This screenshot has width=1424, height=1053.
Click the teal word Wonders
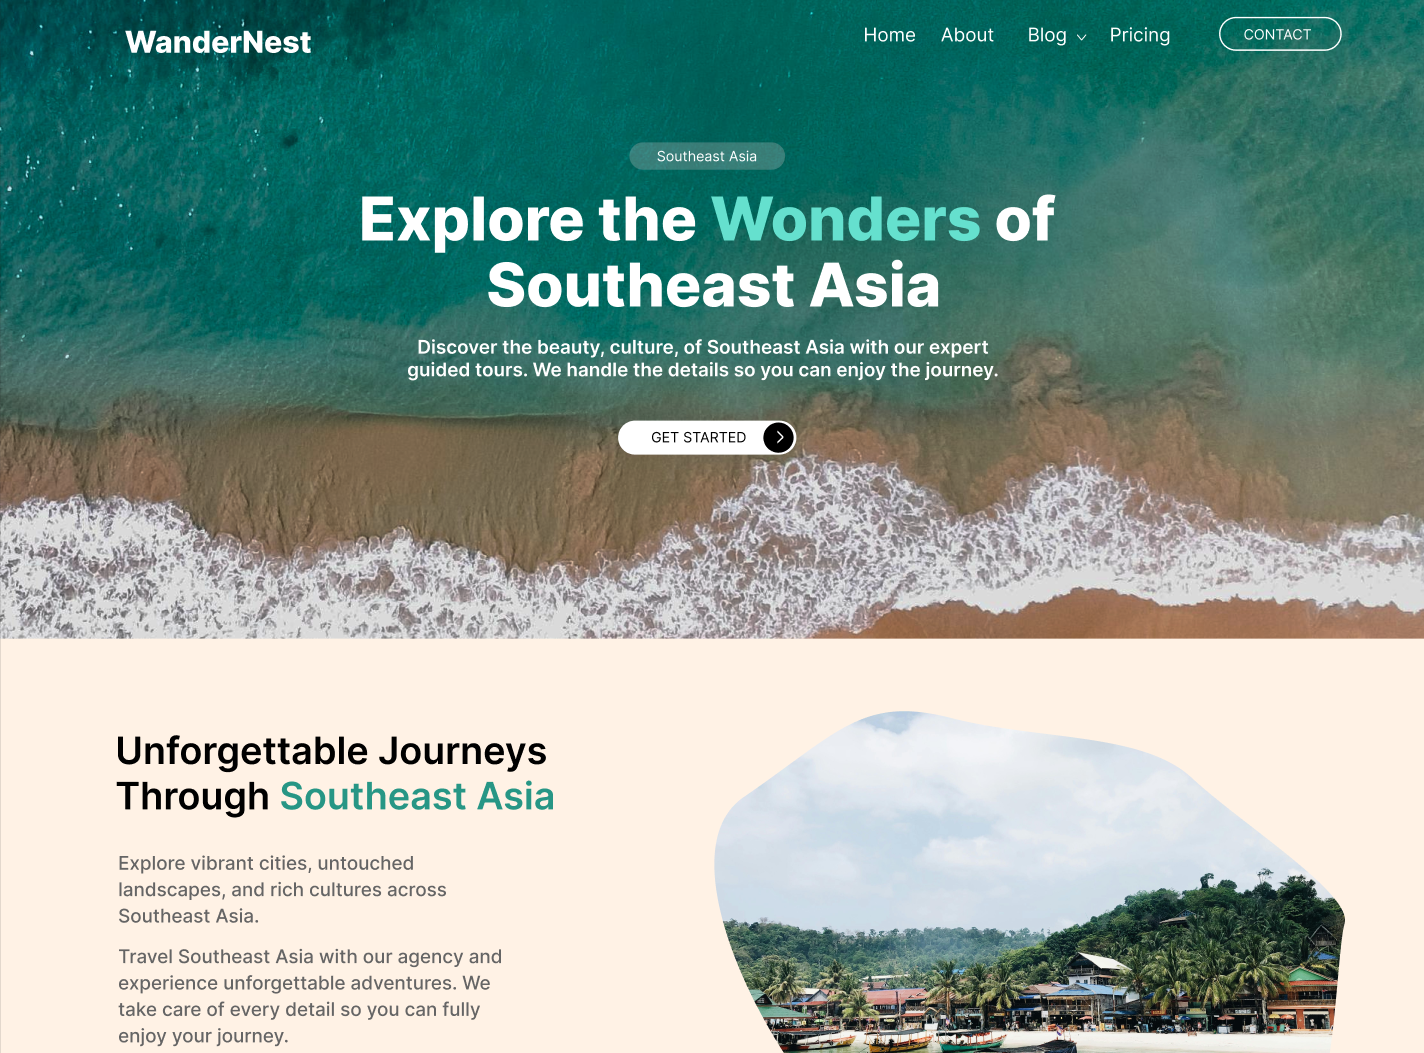coord(845,219)
